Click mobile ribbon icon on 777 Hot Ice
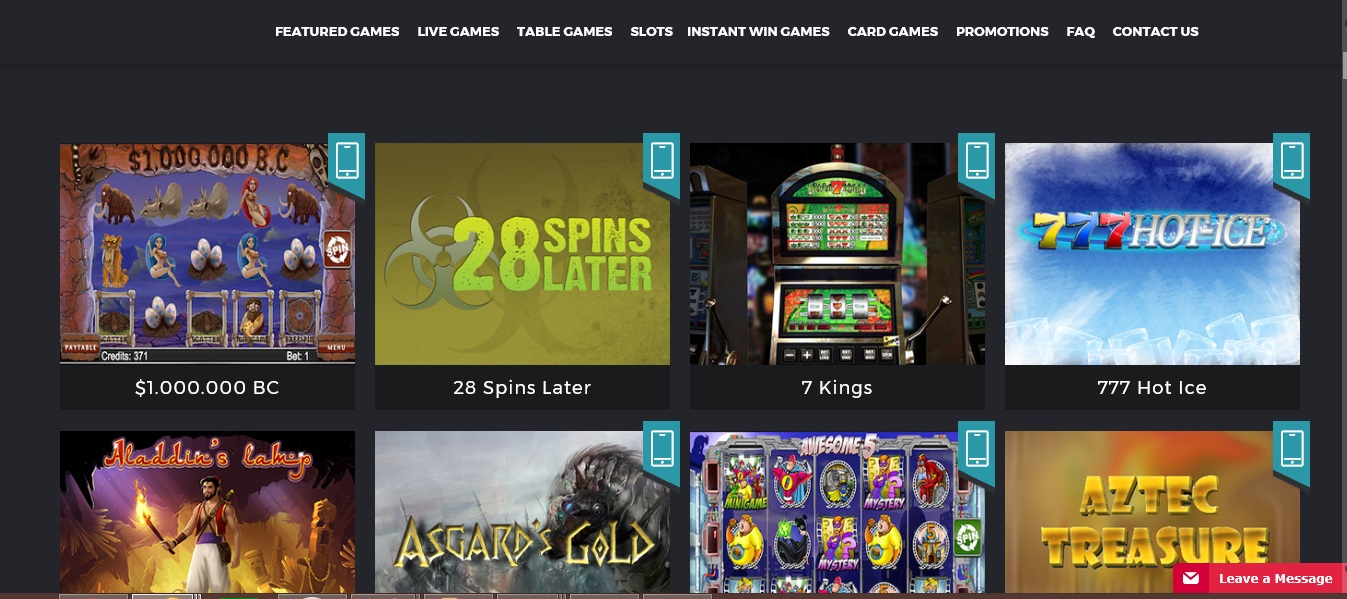 tap(1291, 162)
